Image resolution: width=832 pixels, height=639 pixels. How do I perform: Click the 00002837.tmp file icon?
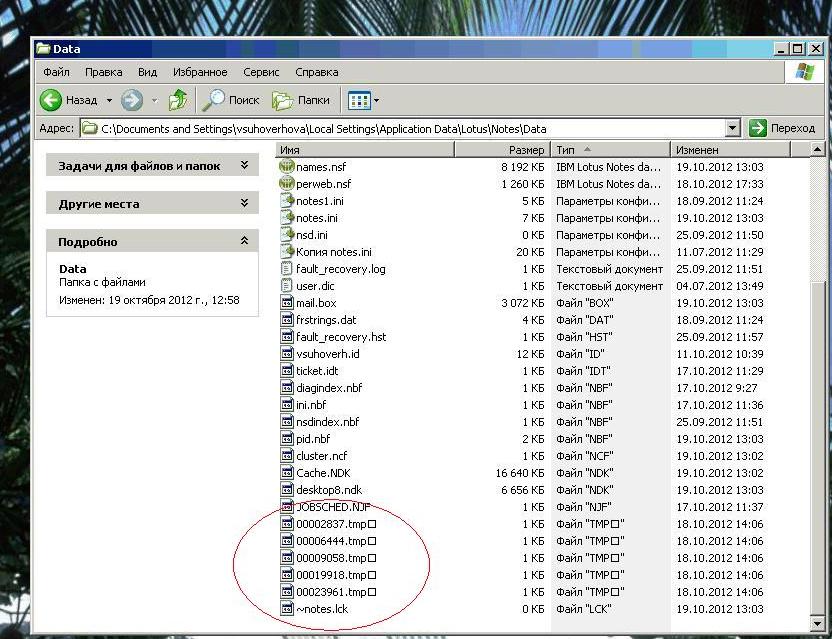pos(287,524)
